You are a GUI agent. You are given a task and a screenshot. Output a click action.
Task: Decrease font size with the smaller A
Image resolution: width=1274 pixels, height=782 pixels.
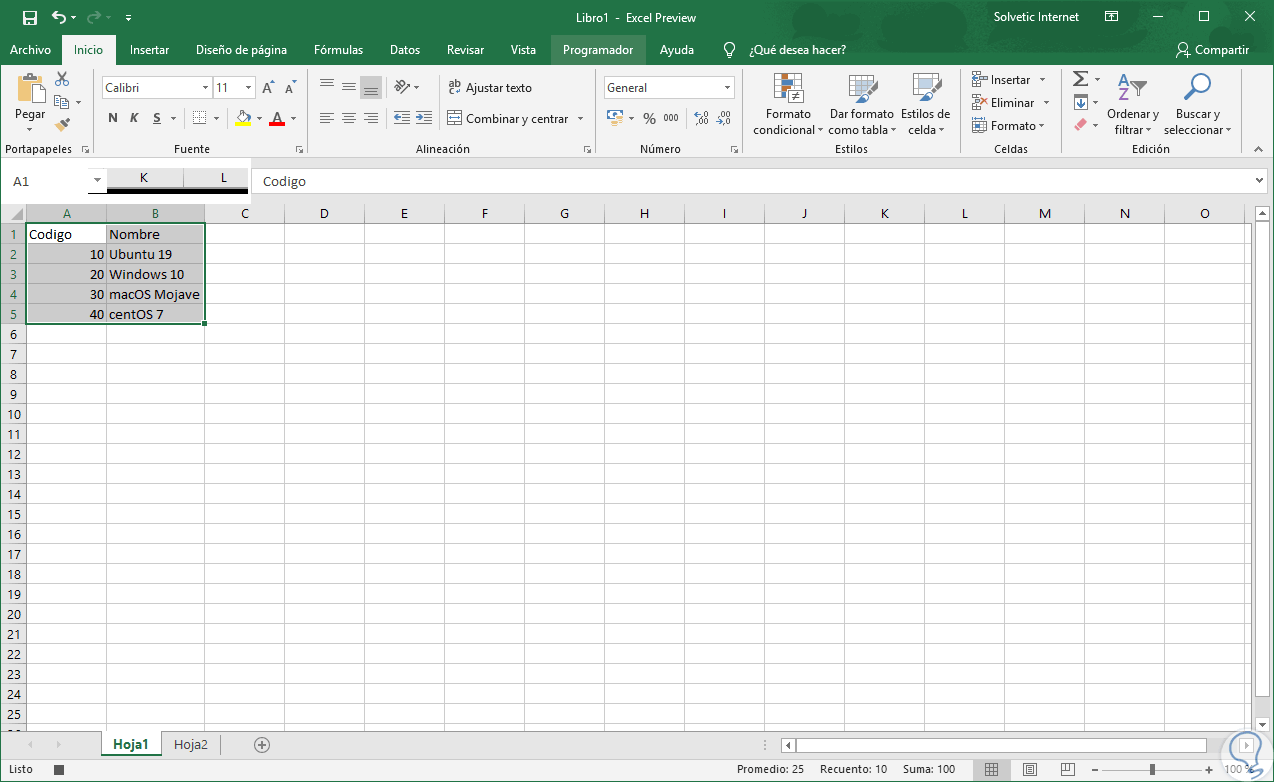[291, 88]
